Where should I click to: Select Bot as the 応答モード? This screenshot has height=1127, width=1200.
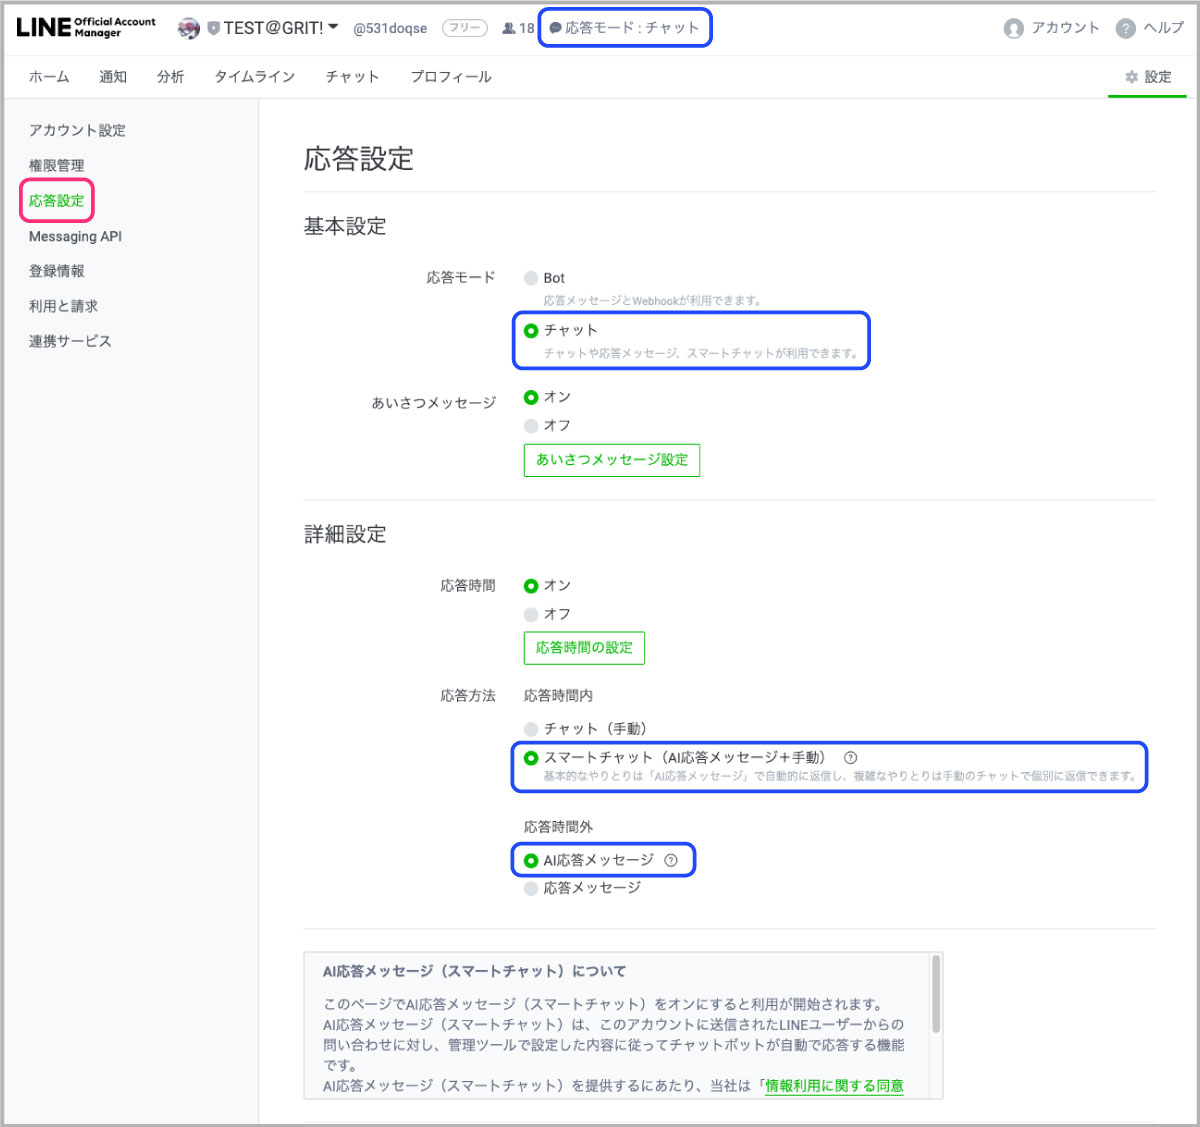click(531, 278)
